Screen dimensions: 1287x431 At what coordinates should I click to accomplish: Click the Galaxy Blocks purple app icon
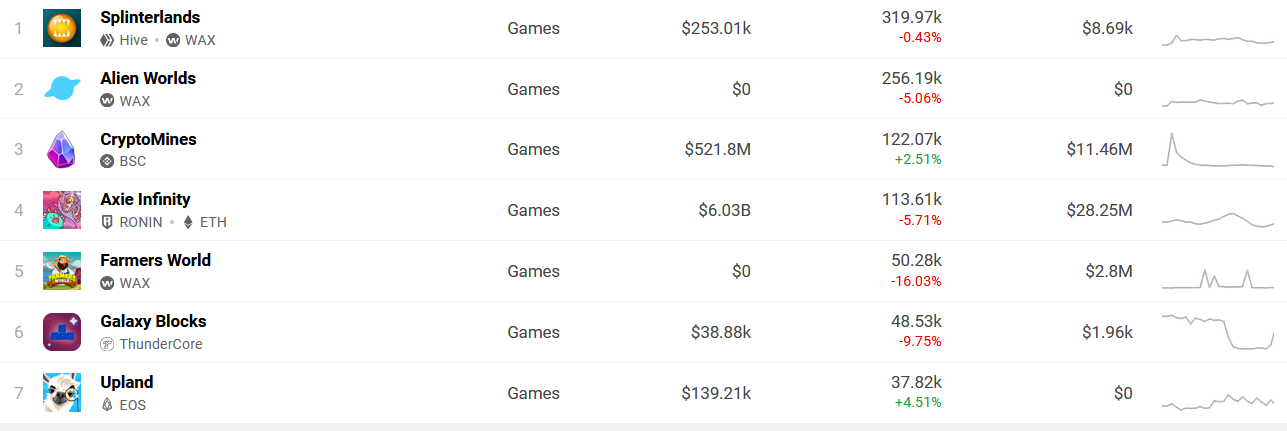62,332
